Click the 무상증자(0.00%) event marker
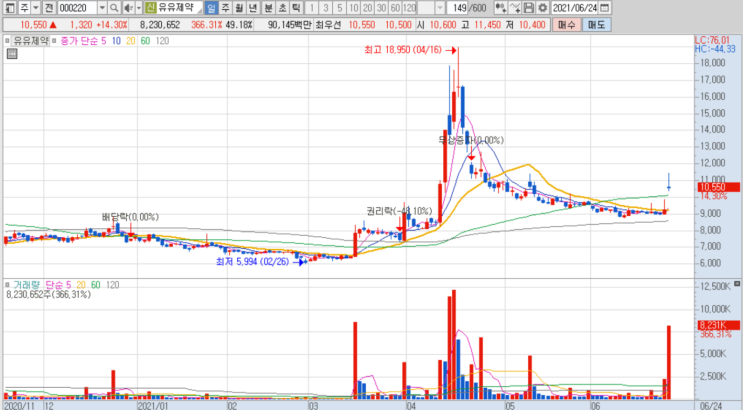743x410 pixels. click(x=471, y=140)
